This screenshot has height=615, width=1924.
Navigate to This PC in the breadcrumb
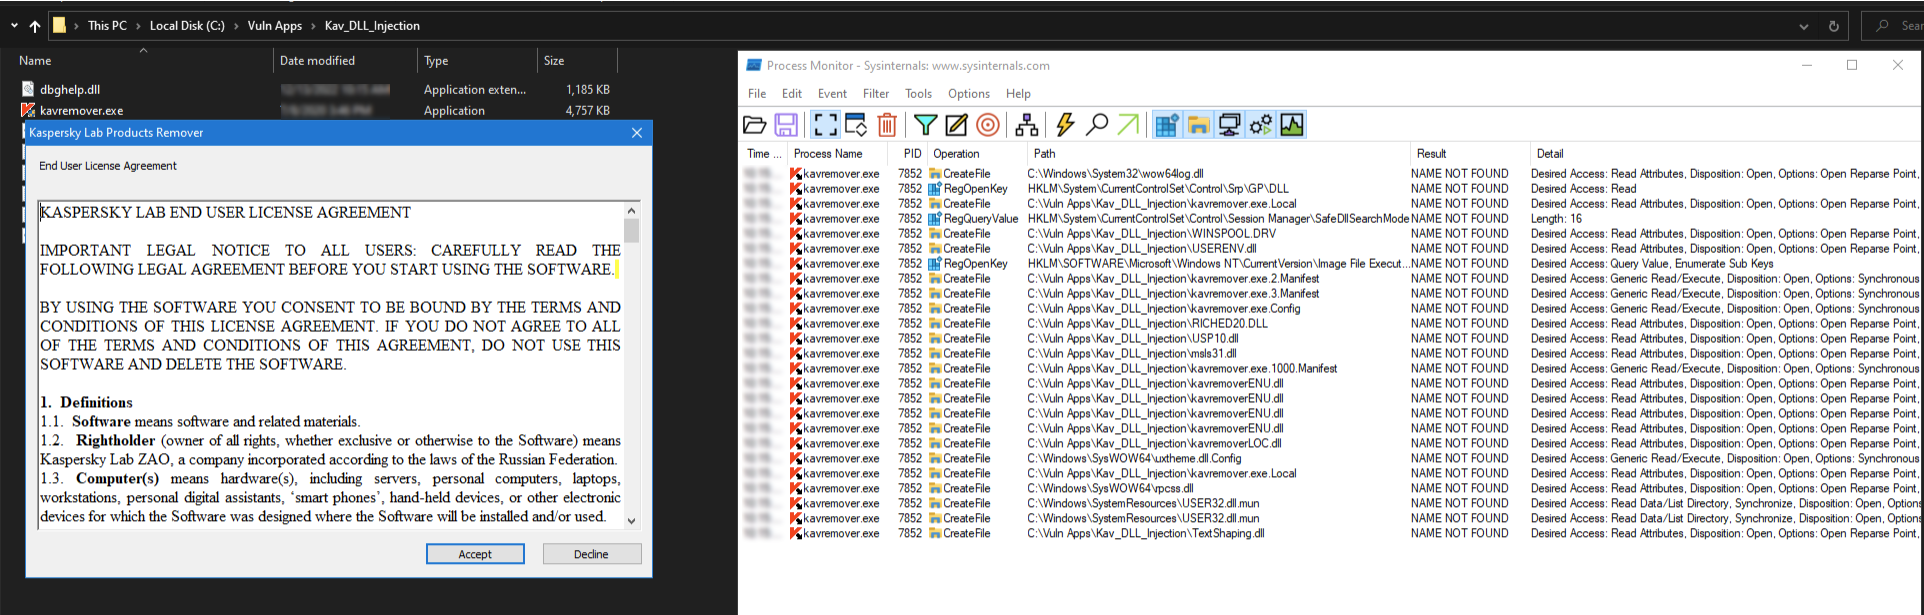(x=107, y=26)
